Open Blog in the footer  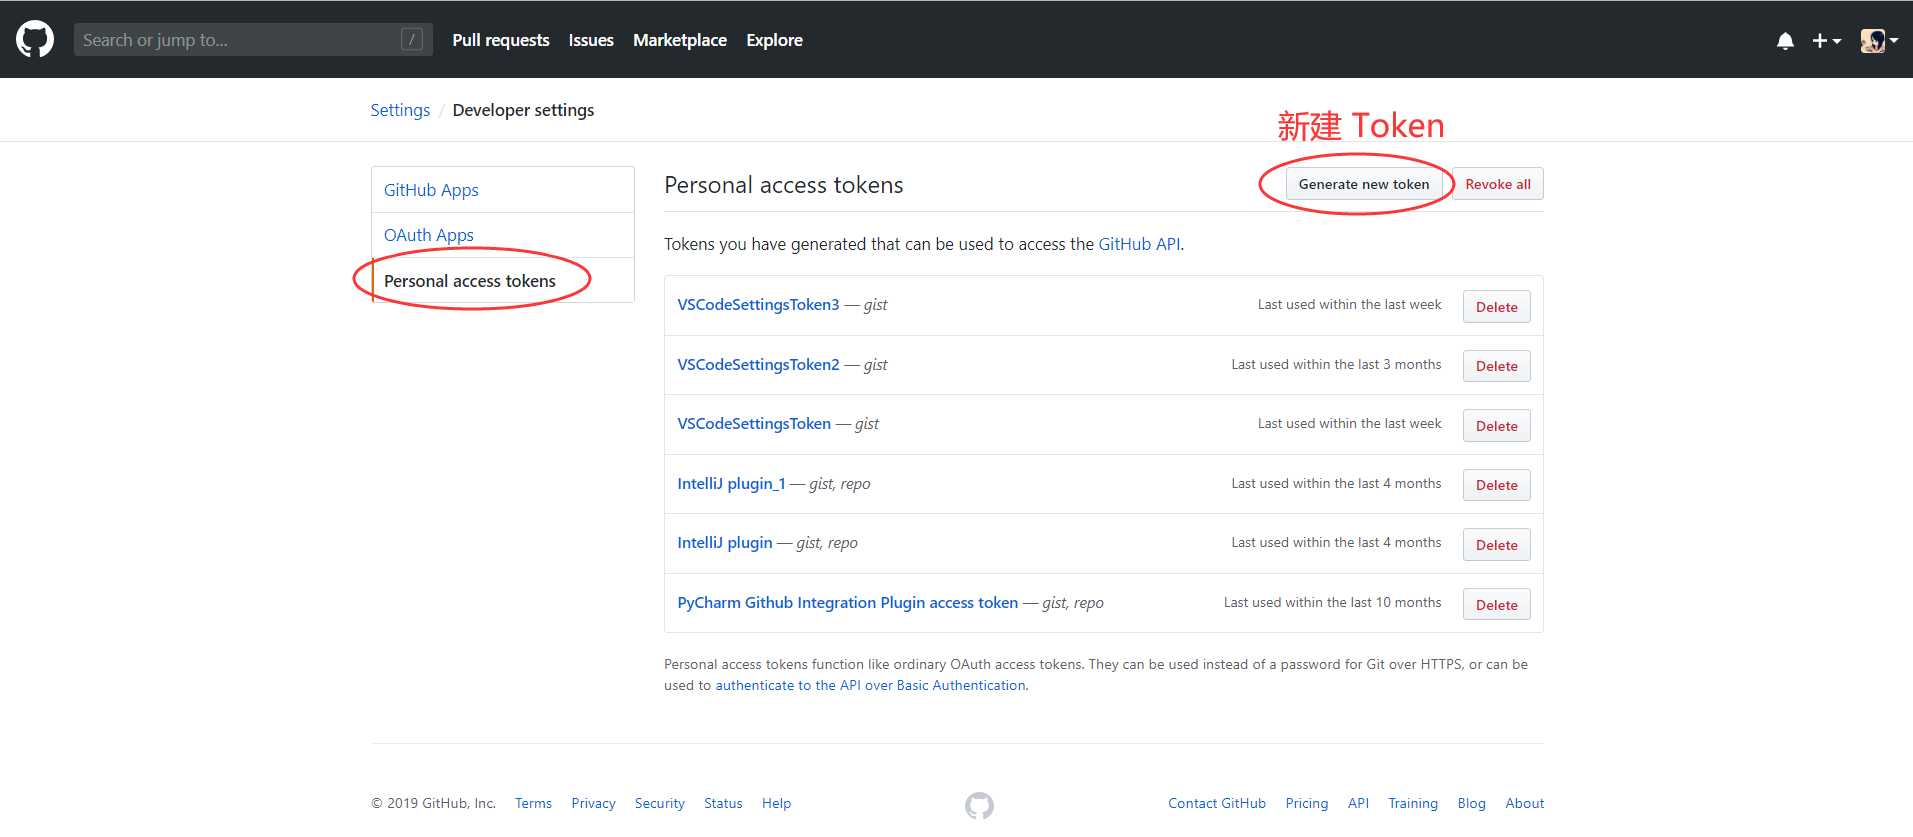pos(1471,803)
